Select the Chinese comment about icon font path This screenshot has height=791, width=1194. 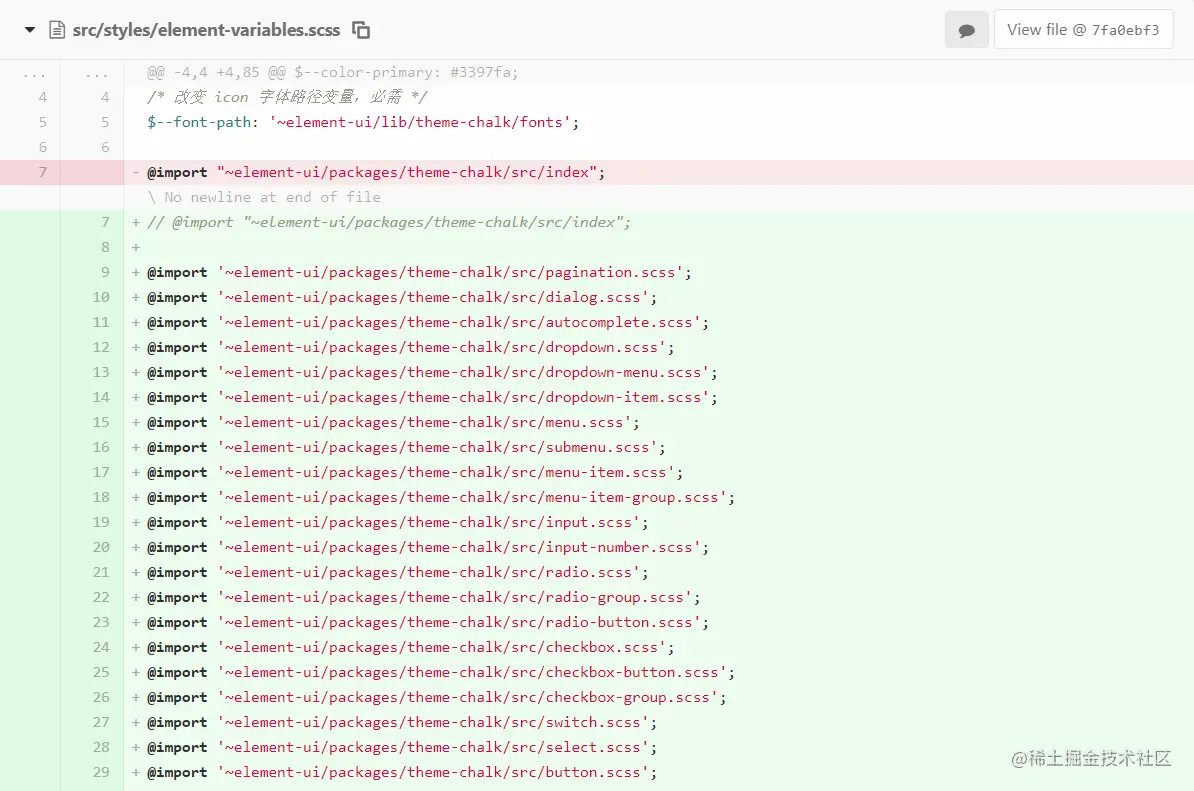pyautogui.click(x=287, y=97)
